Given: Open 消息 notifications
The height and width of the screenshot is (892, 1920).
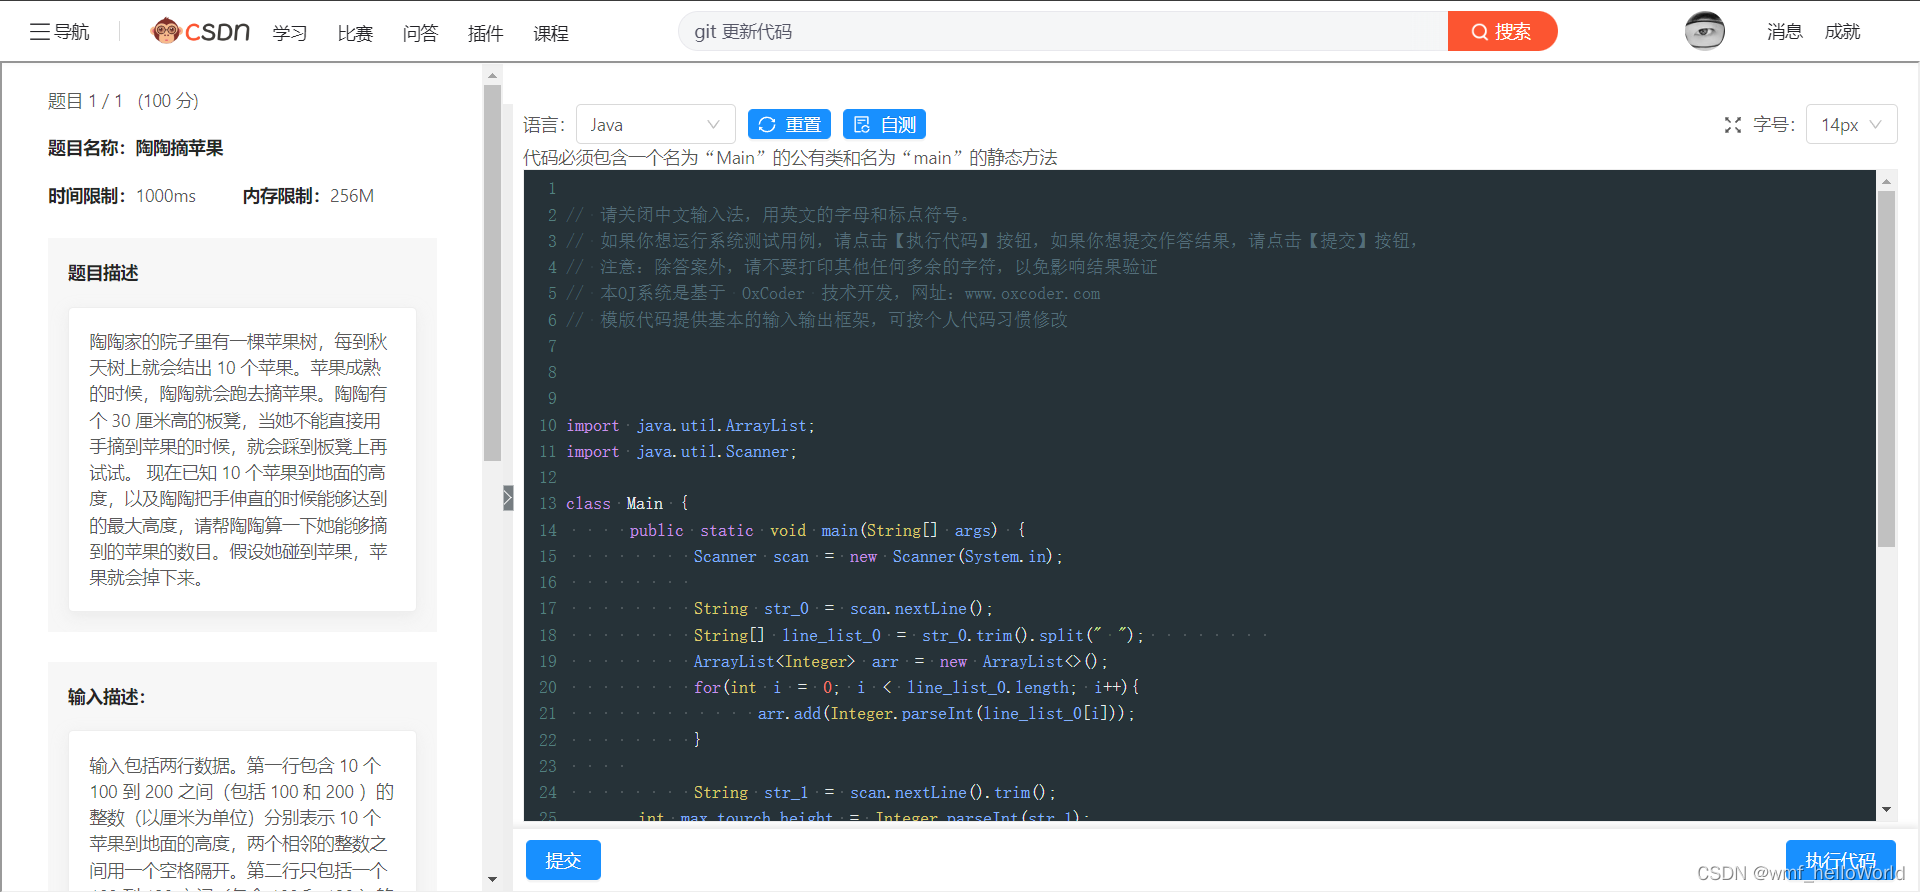Looking at the screenshot, I should (1784, 32).
